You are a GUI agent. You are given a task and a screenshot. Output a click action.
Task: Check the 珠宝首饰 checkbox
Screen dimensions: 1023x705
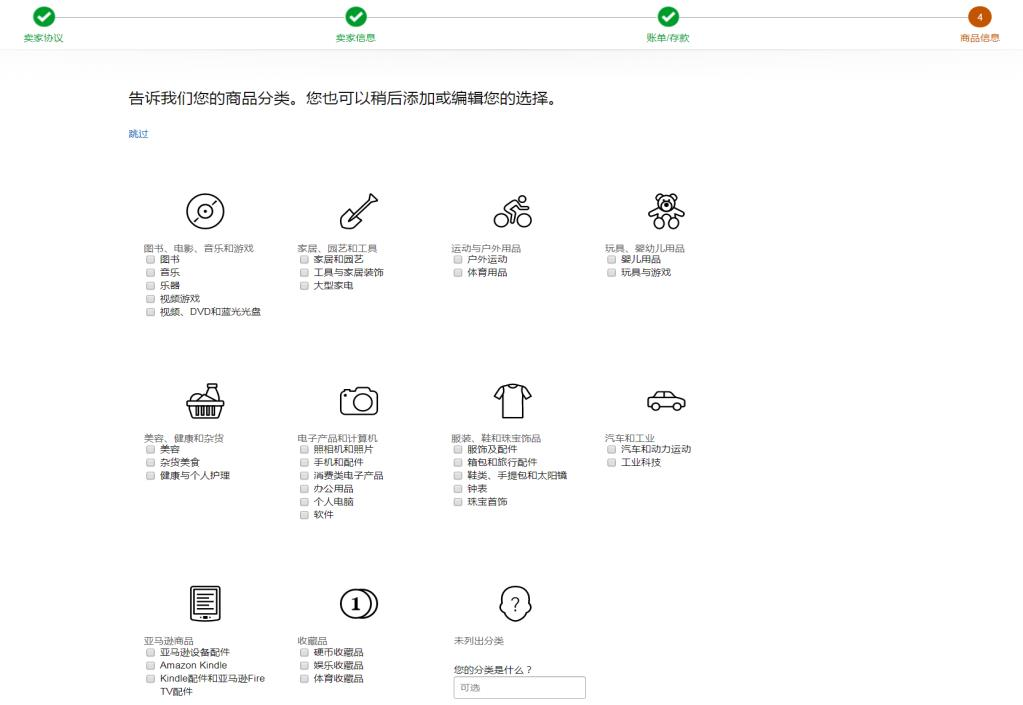tap(458, 501)
